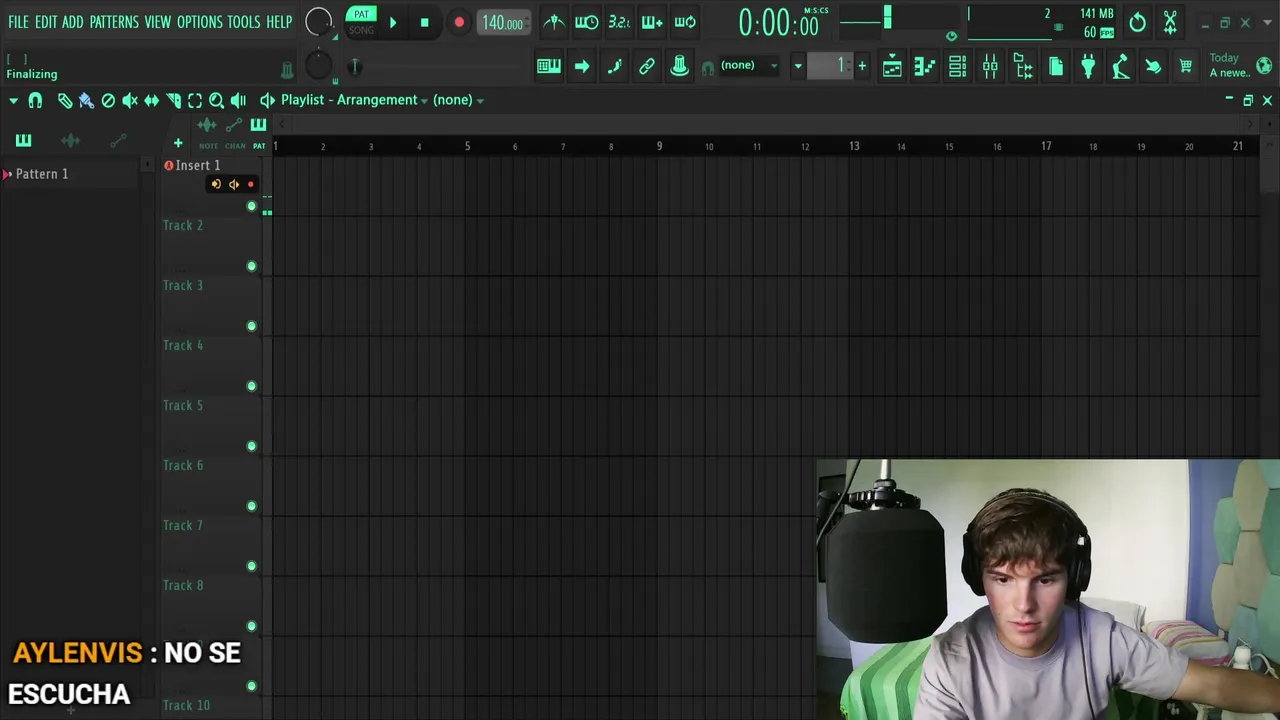This screenshot has width=1280, height=720.
Task: Select the Mute tool
Action: point(130,100)
